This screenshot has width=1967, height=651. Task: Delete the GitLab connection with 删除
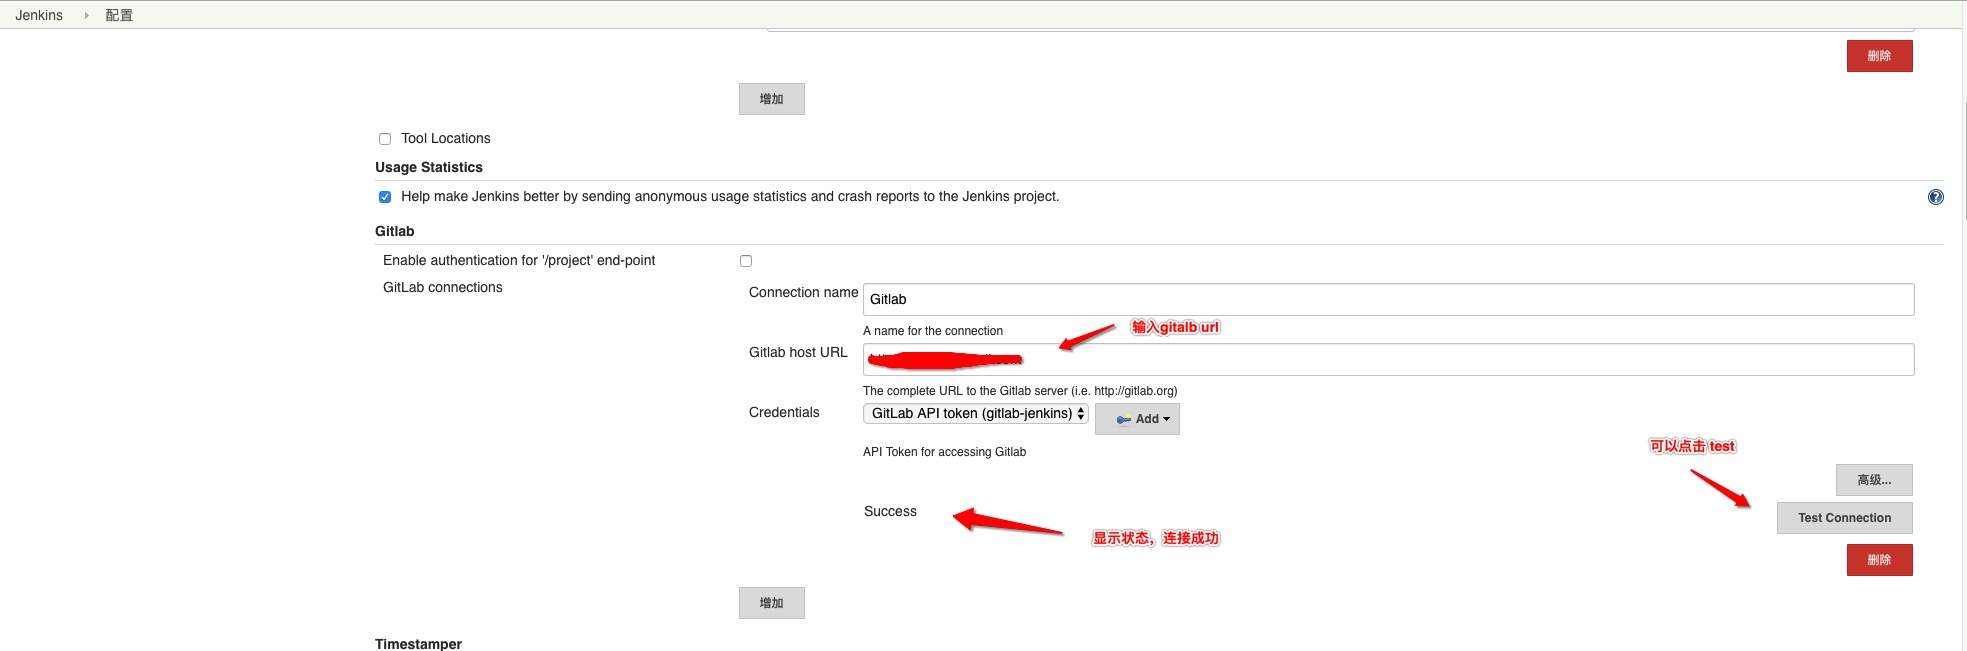coord(1879,560)
